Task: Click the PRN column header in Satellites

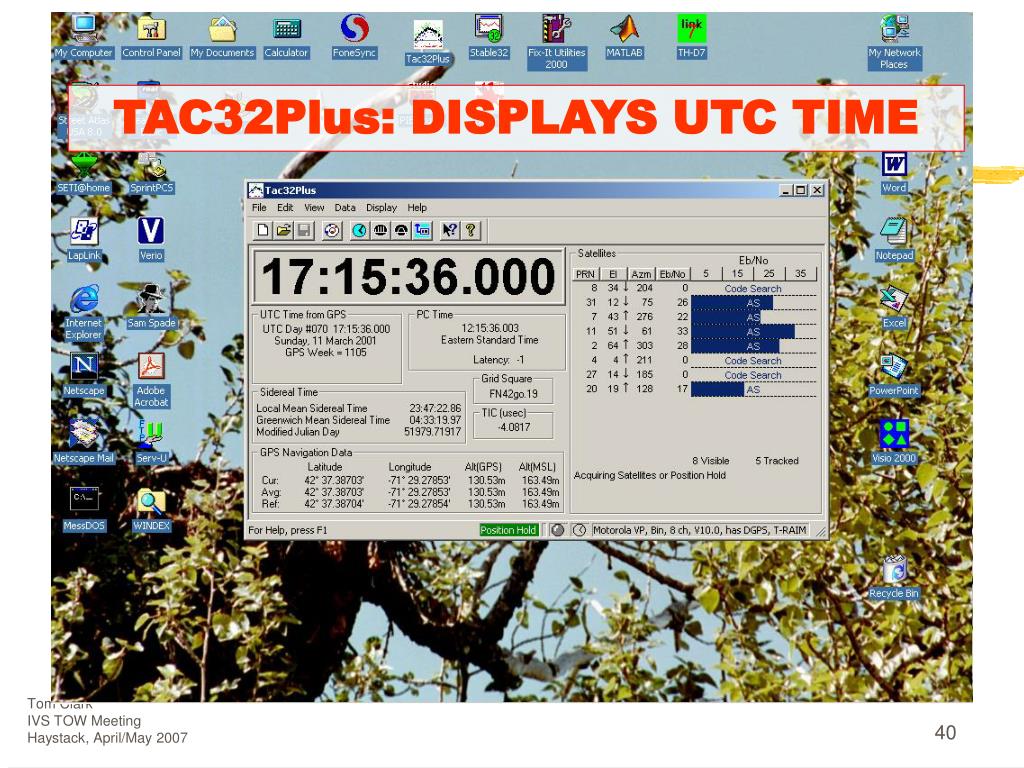Action: coord(585,274)
